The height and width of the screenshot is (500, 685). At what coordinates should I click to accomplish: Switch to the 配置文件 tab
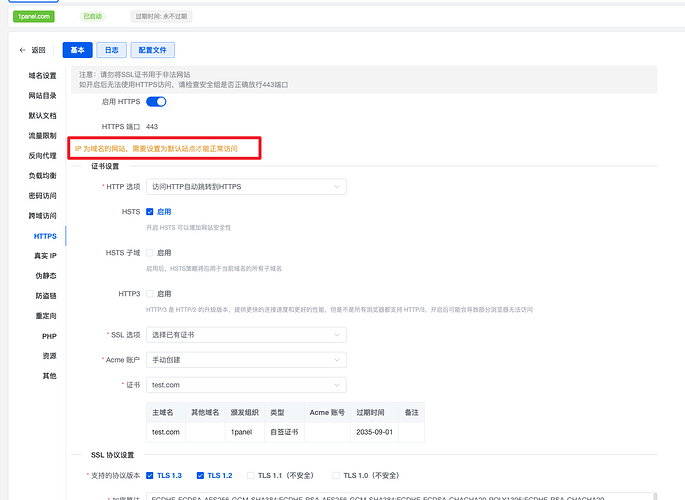[159, 50]
